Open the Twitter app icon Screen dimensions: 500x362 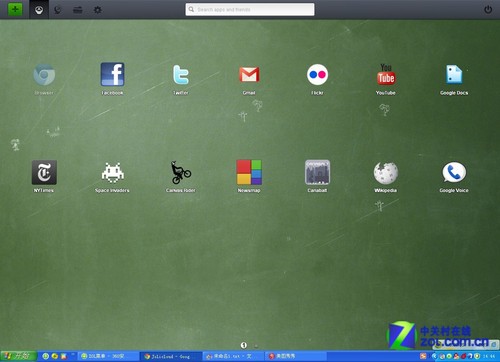(181, 75)
